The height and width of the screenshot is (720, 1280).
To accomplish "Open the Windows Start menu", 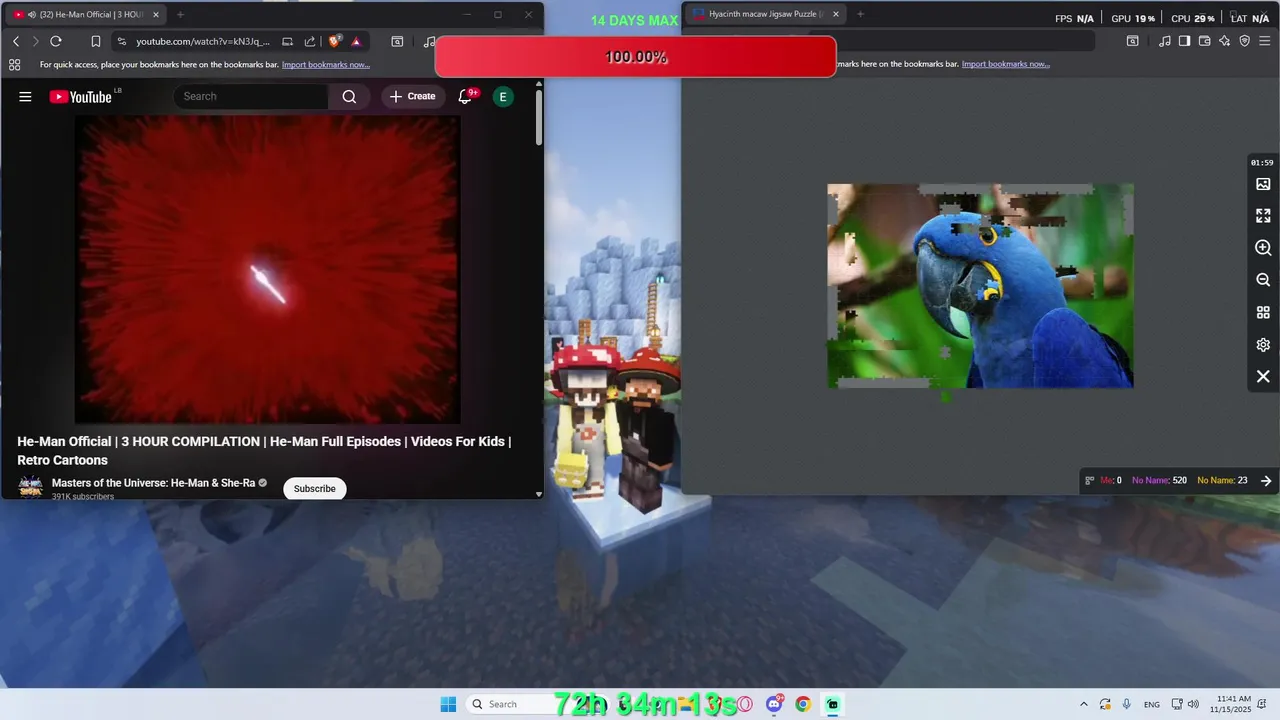I will (x=448, y=704).
